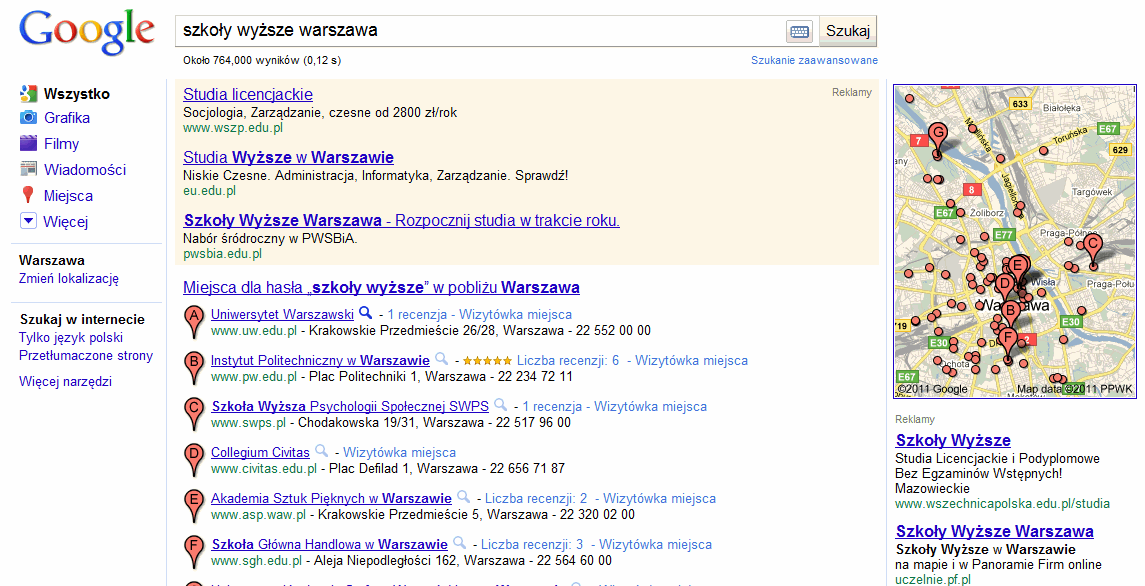1145x586 pixels.
Task: Preview Uniwersytet Warszawski with magnifier icon
Action: 366,314
